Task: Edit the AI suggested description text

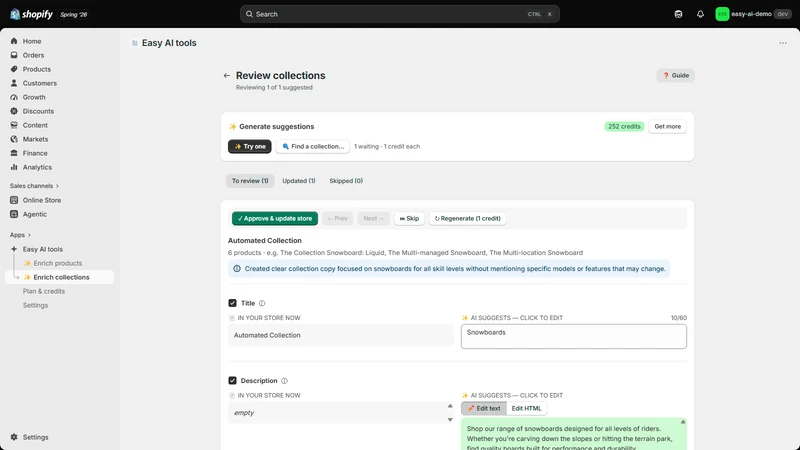Action: (573, 435)
